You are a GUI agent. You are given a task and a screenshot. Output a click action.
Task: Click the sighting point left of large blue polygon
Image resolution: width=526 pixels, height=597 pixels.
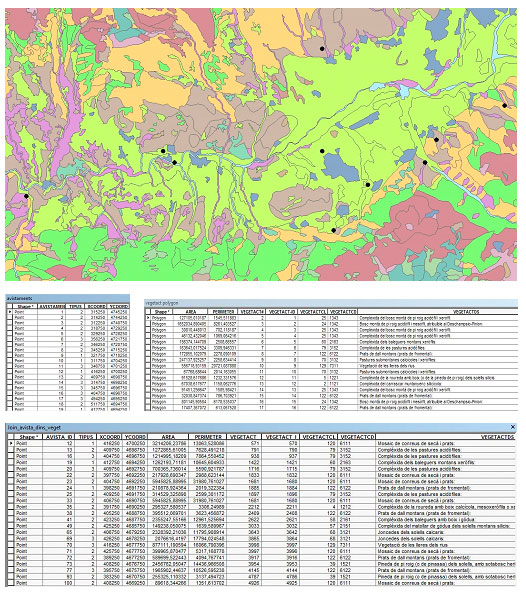322,151
